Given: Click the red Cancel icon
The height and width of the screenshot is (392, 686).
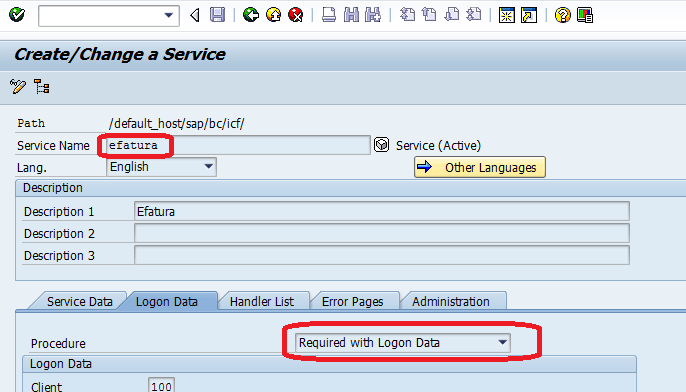Looking at the screenshot, I should 296,15.
